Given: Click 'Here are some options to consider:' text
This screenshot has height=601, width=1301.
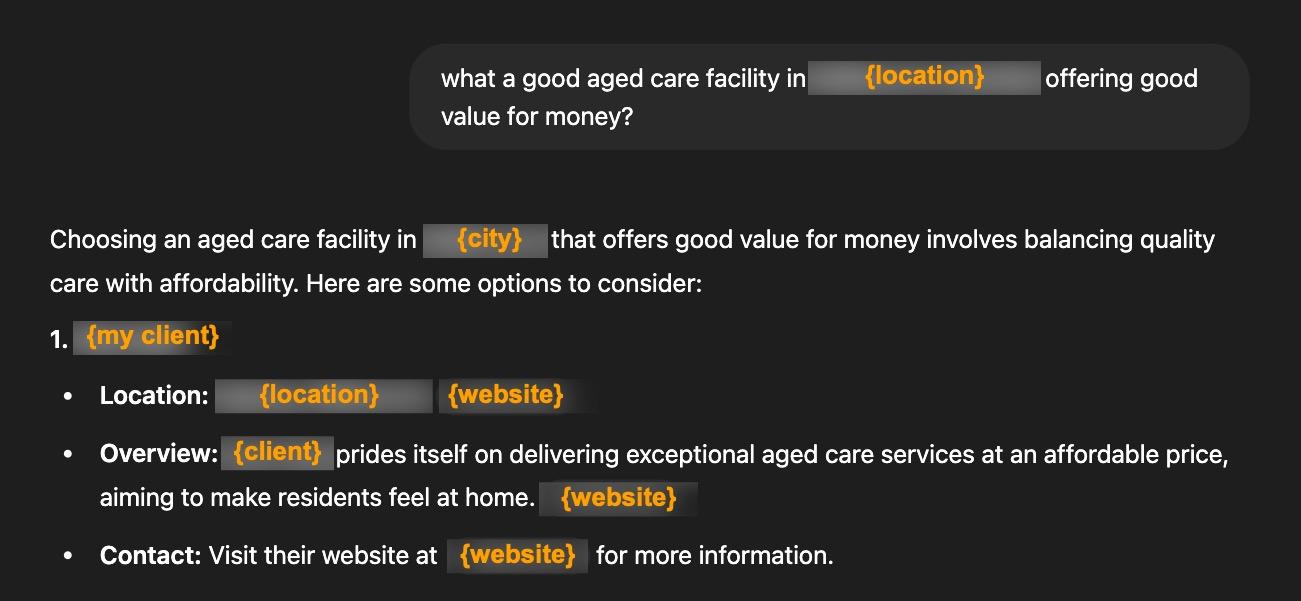Looking at the screenshot, I should click(504, 284).
